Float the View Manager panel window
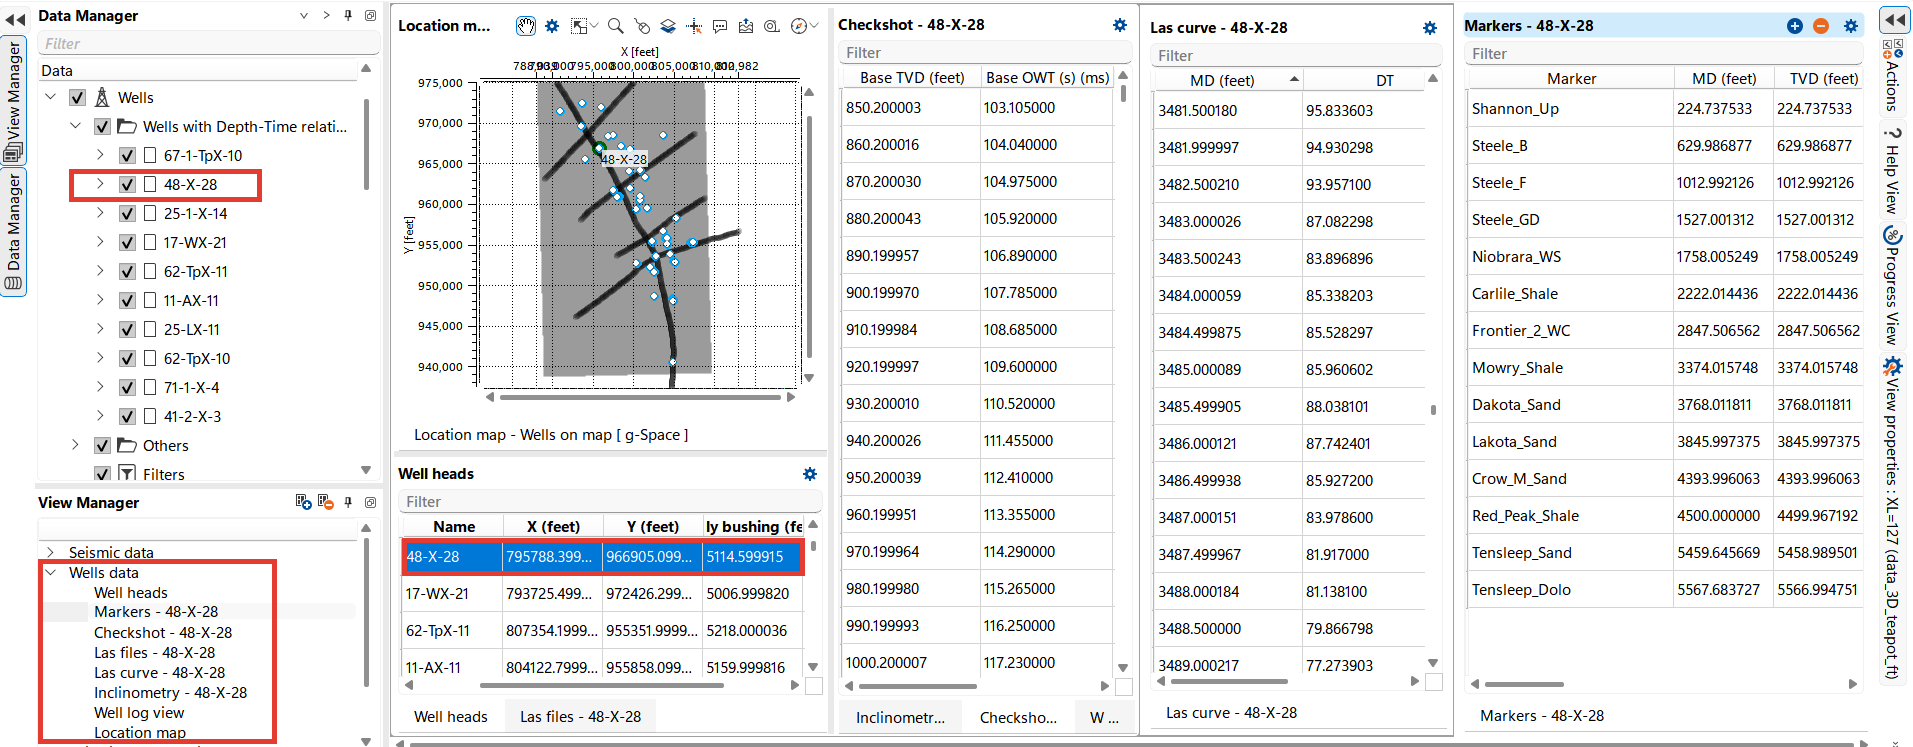Viewport: 1913px width, 747px height. pos(370,502)
